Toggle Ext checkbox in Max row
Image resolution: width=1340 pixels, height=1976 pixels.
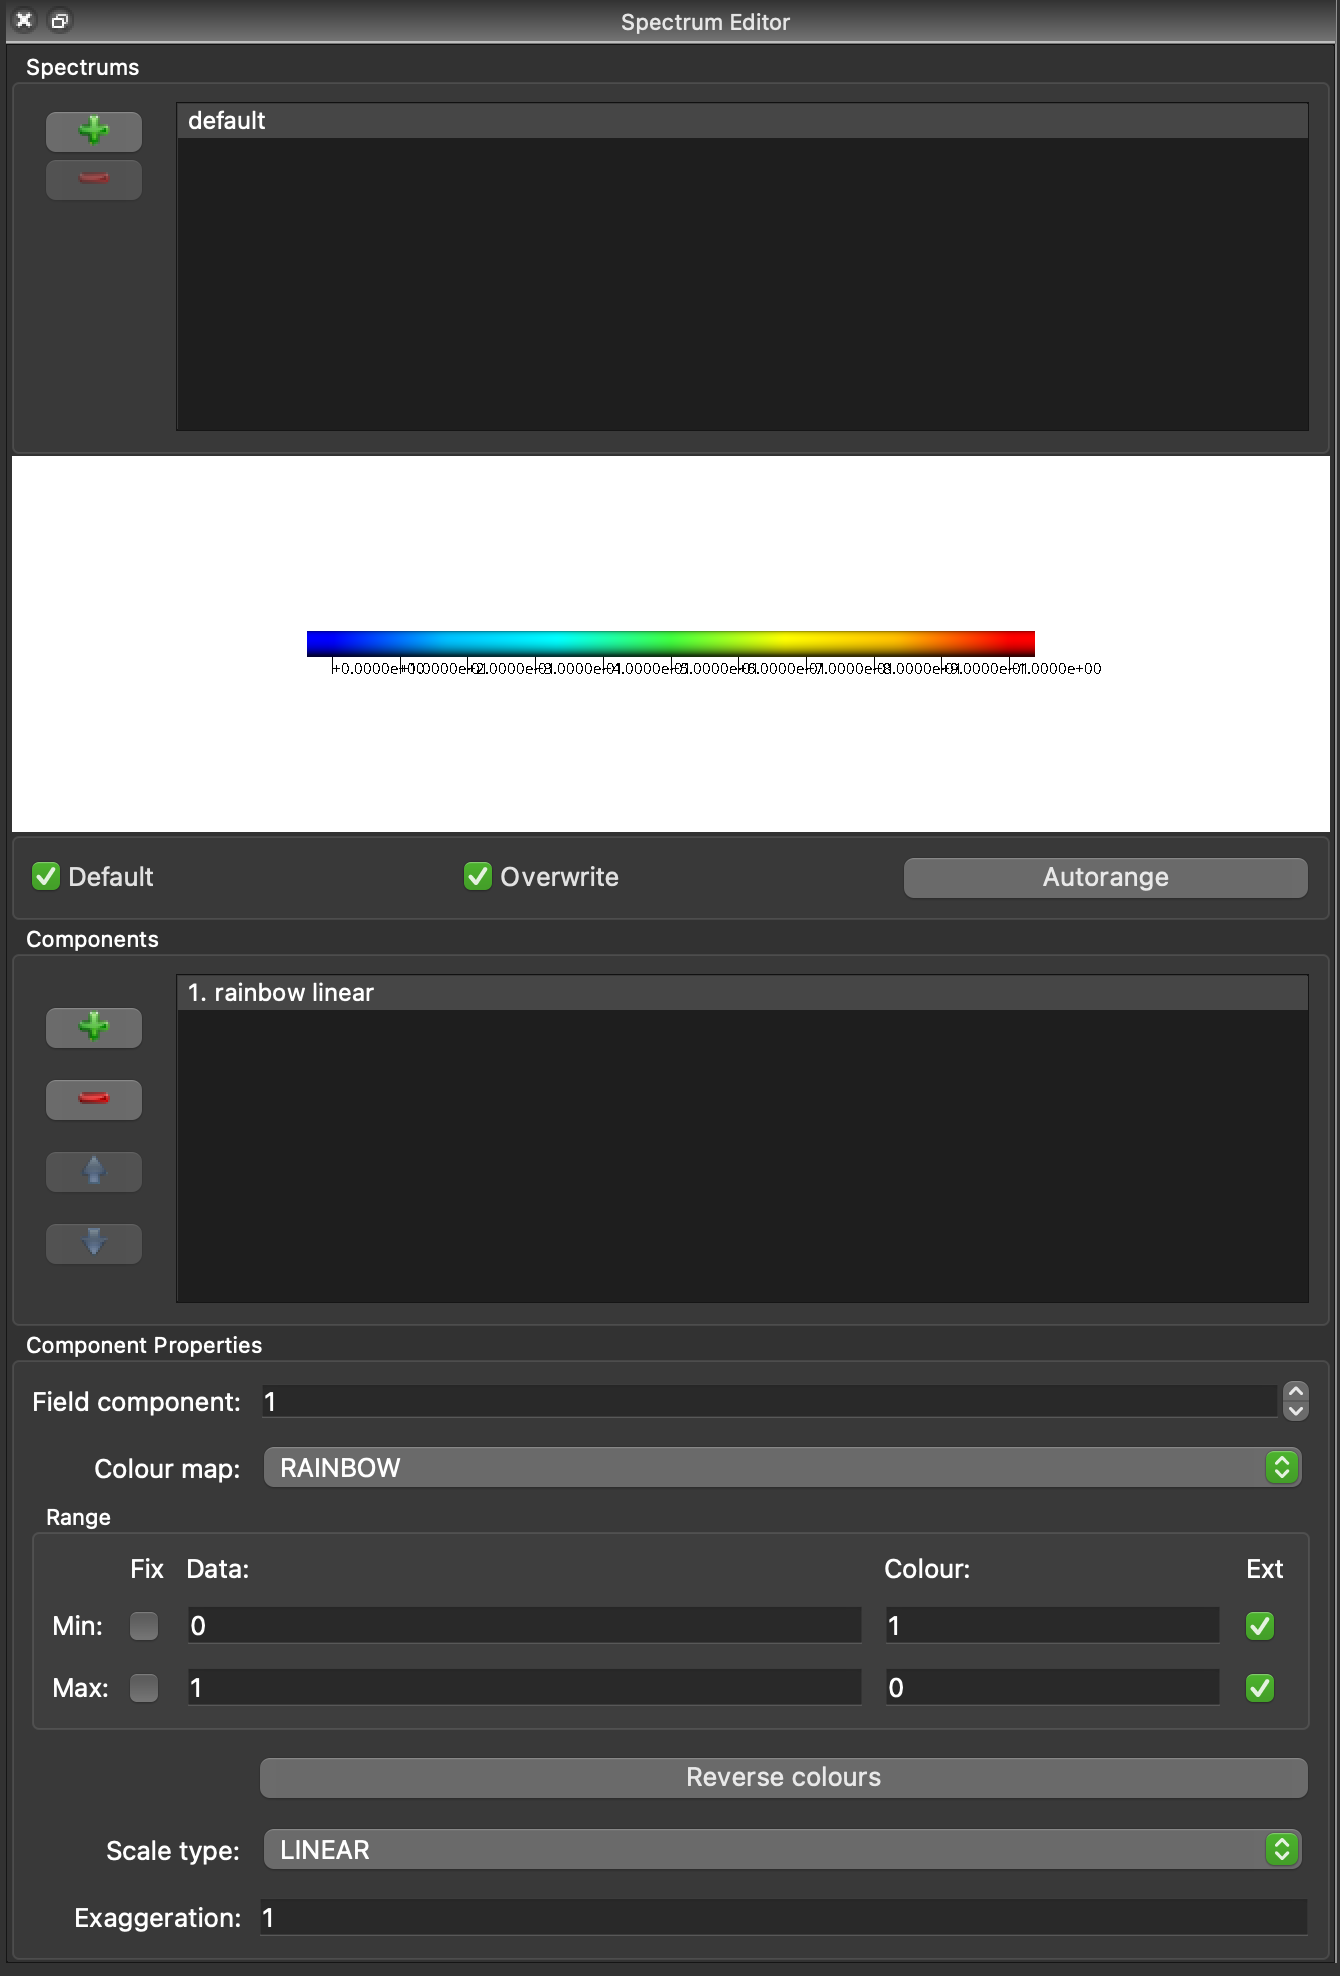1260,1688
